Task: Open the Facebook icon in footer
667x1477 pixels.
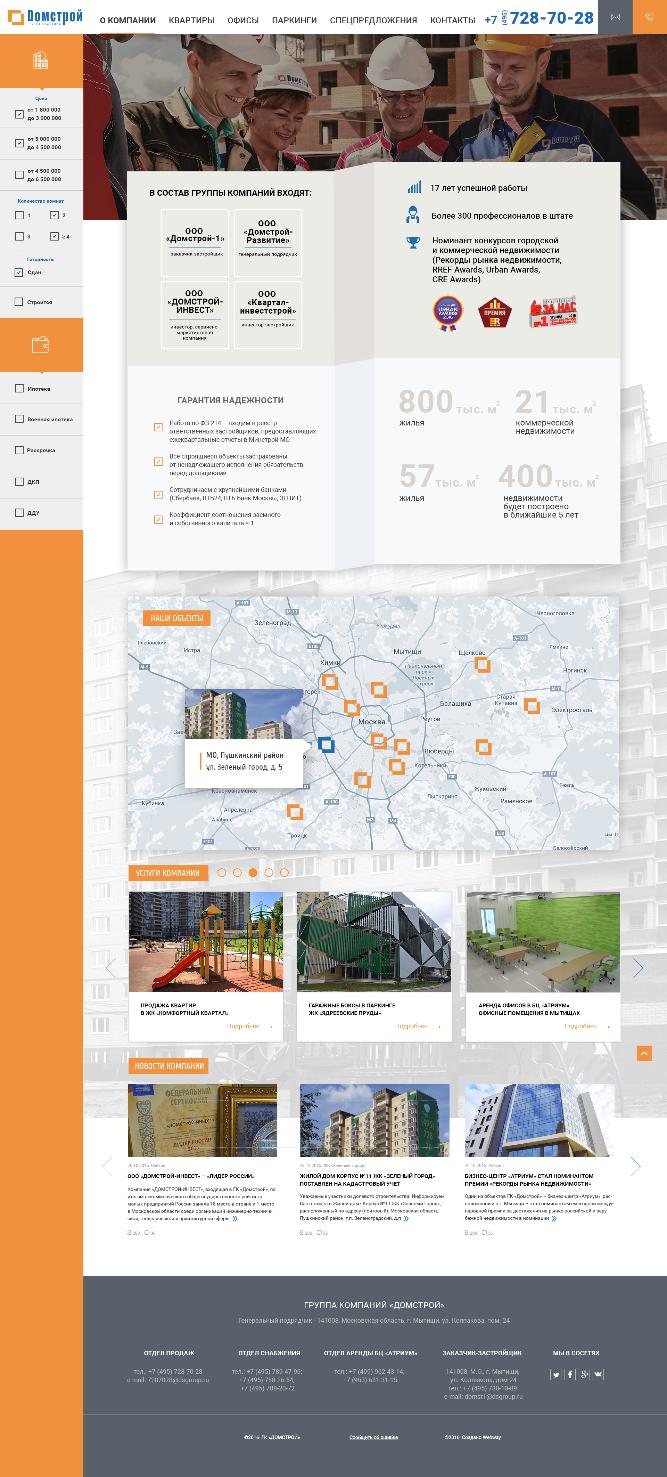Action: tap(570, 1374)
